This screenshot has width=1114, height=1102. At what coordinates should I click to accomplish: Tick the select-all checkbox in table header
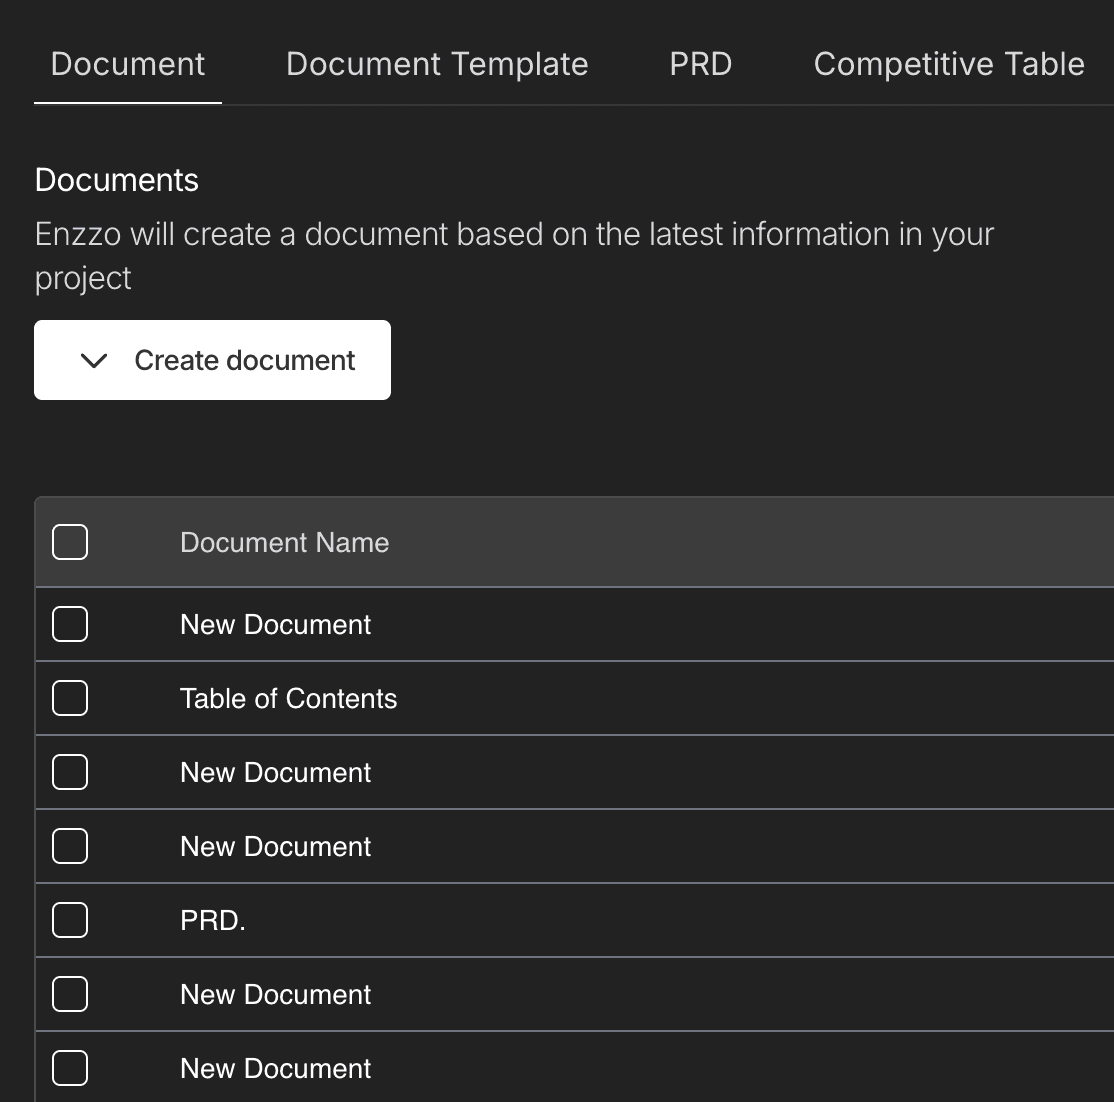click(x=70, y=542)
